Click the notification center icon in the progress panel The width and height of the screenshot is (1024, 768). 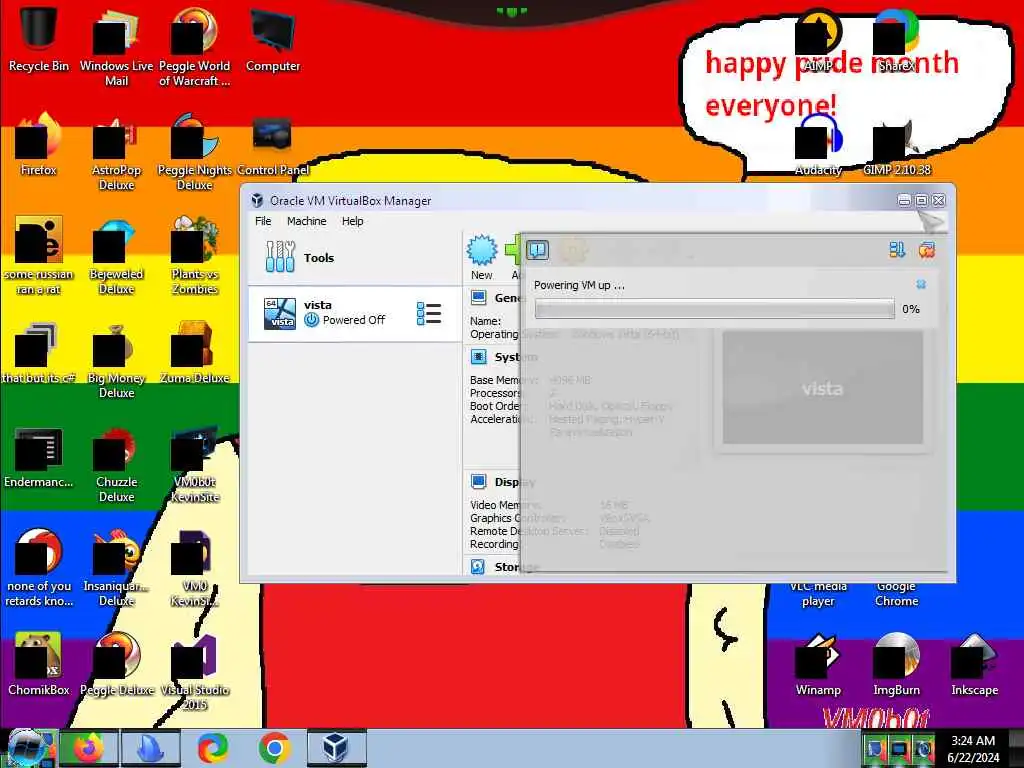click(x=537, y=250)
